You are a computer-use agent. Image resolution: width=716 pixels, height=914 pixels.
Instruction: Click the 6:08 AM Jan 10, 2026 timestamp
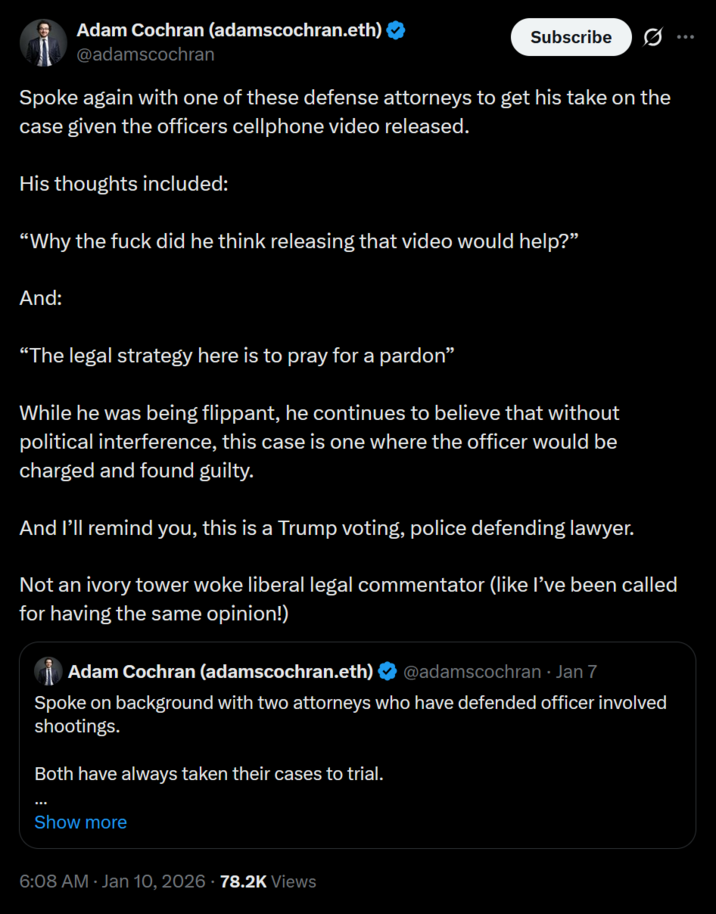111,881
